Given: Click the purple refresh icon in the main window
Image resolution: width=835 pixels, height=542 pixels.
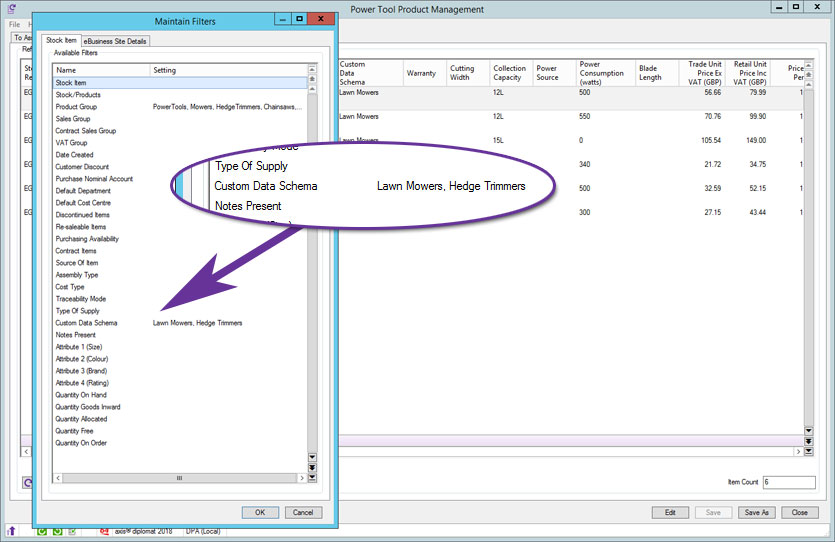Looking at the screenshot, I should [x=27, y=482].
